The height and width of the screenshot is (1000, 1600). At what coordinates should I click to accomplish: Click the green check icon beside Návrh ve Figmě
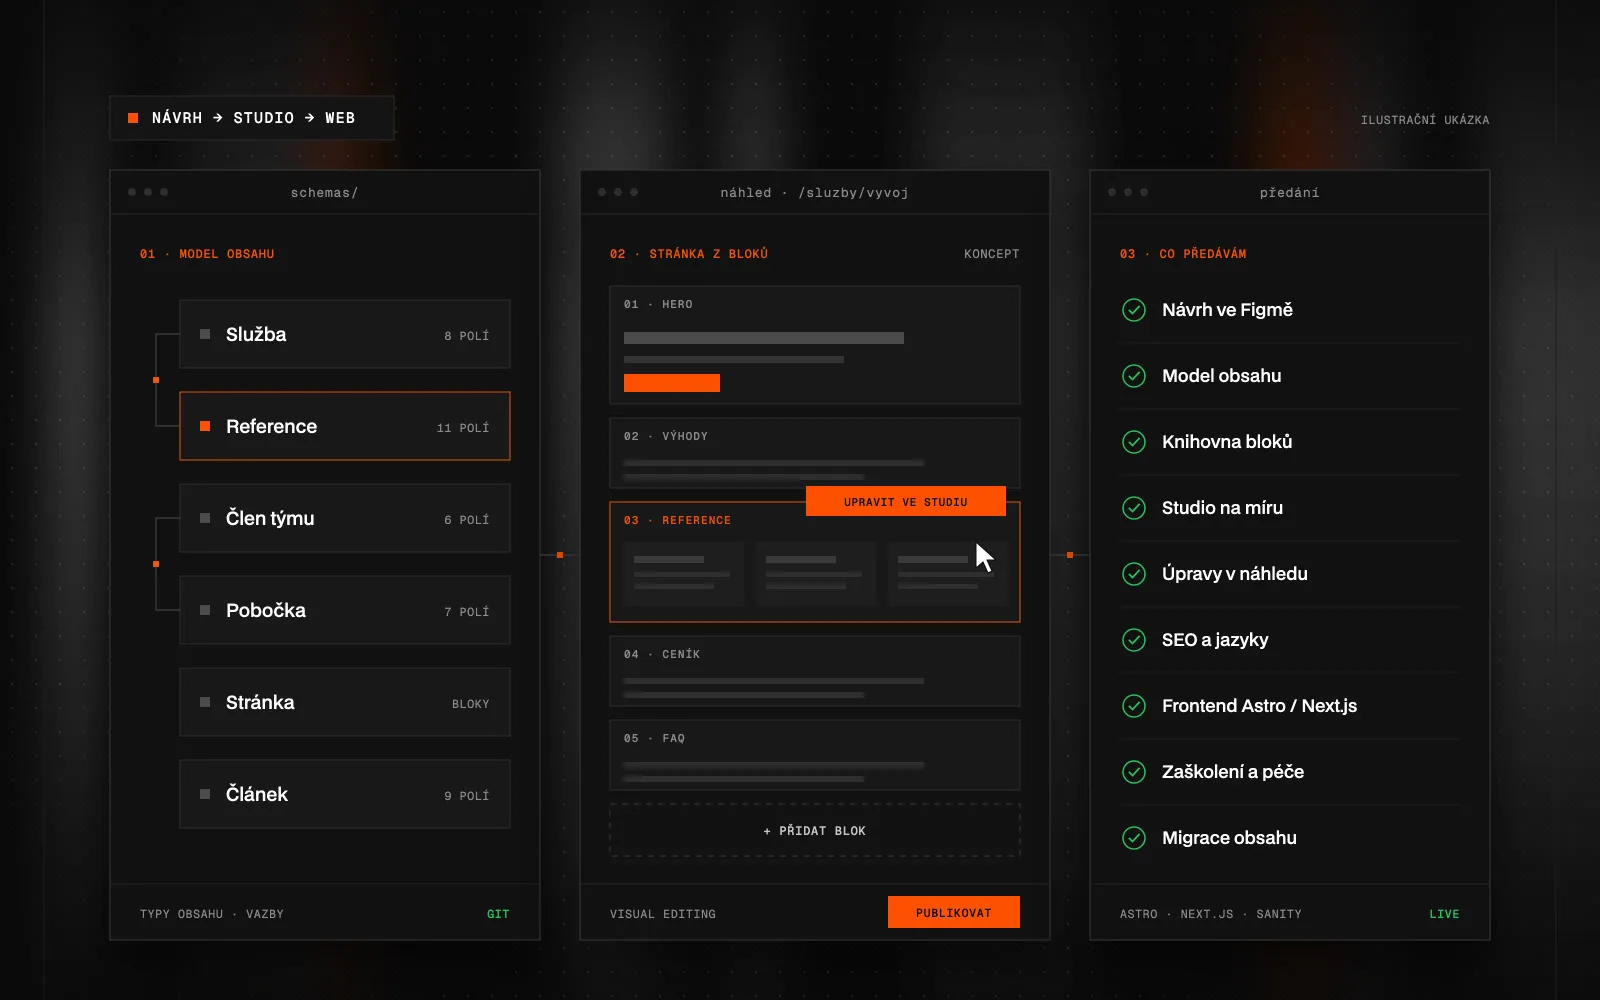coord(1134,310)
